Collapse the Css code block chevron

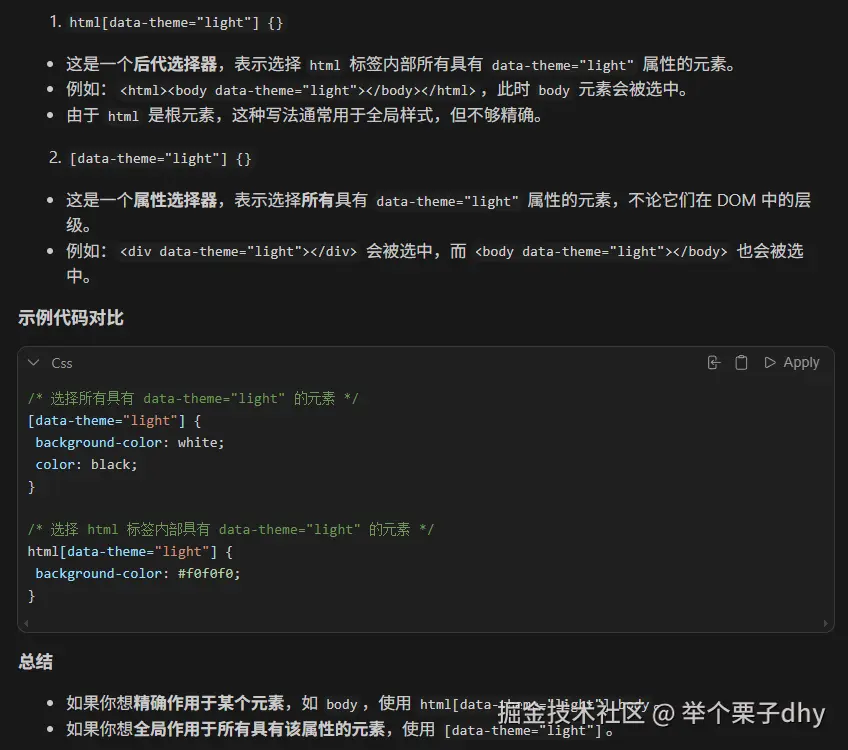34,363
